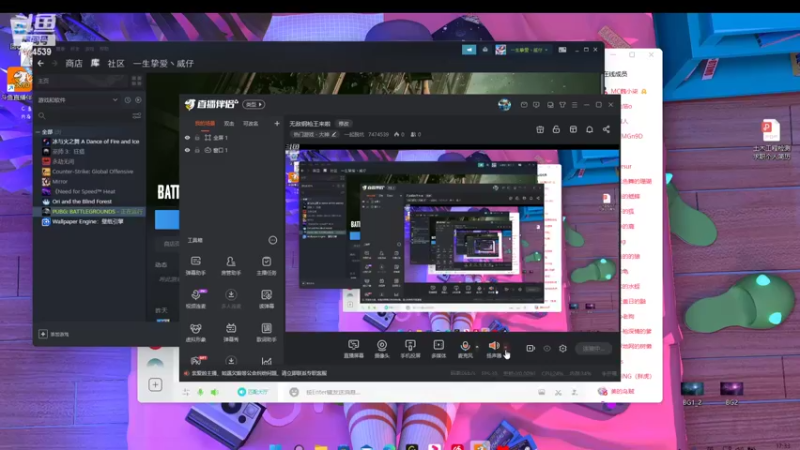
Task: Open the hamburger menu in stream tool title bar
Action: (574, 105)
